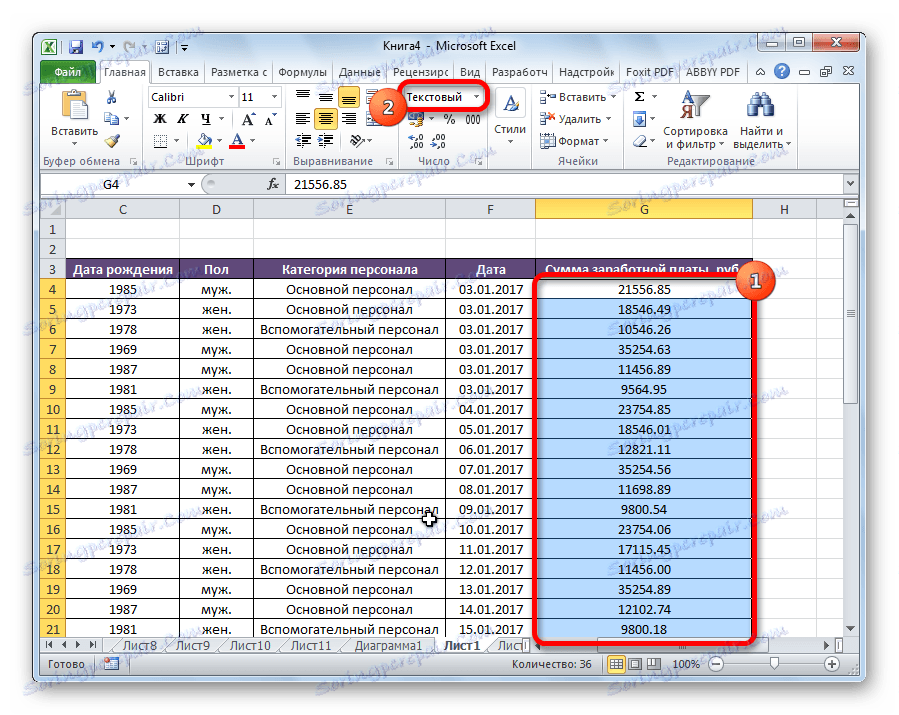This screenshot has width=899, height=715.
Task: Open the Лист11 sheet tab
Action: click(x=309, y=646)
